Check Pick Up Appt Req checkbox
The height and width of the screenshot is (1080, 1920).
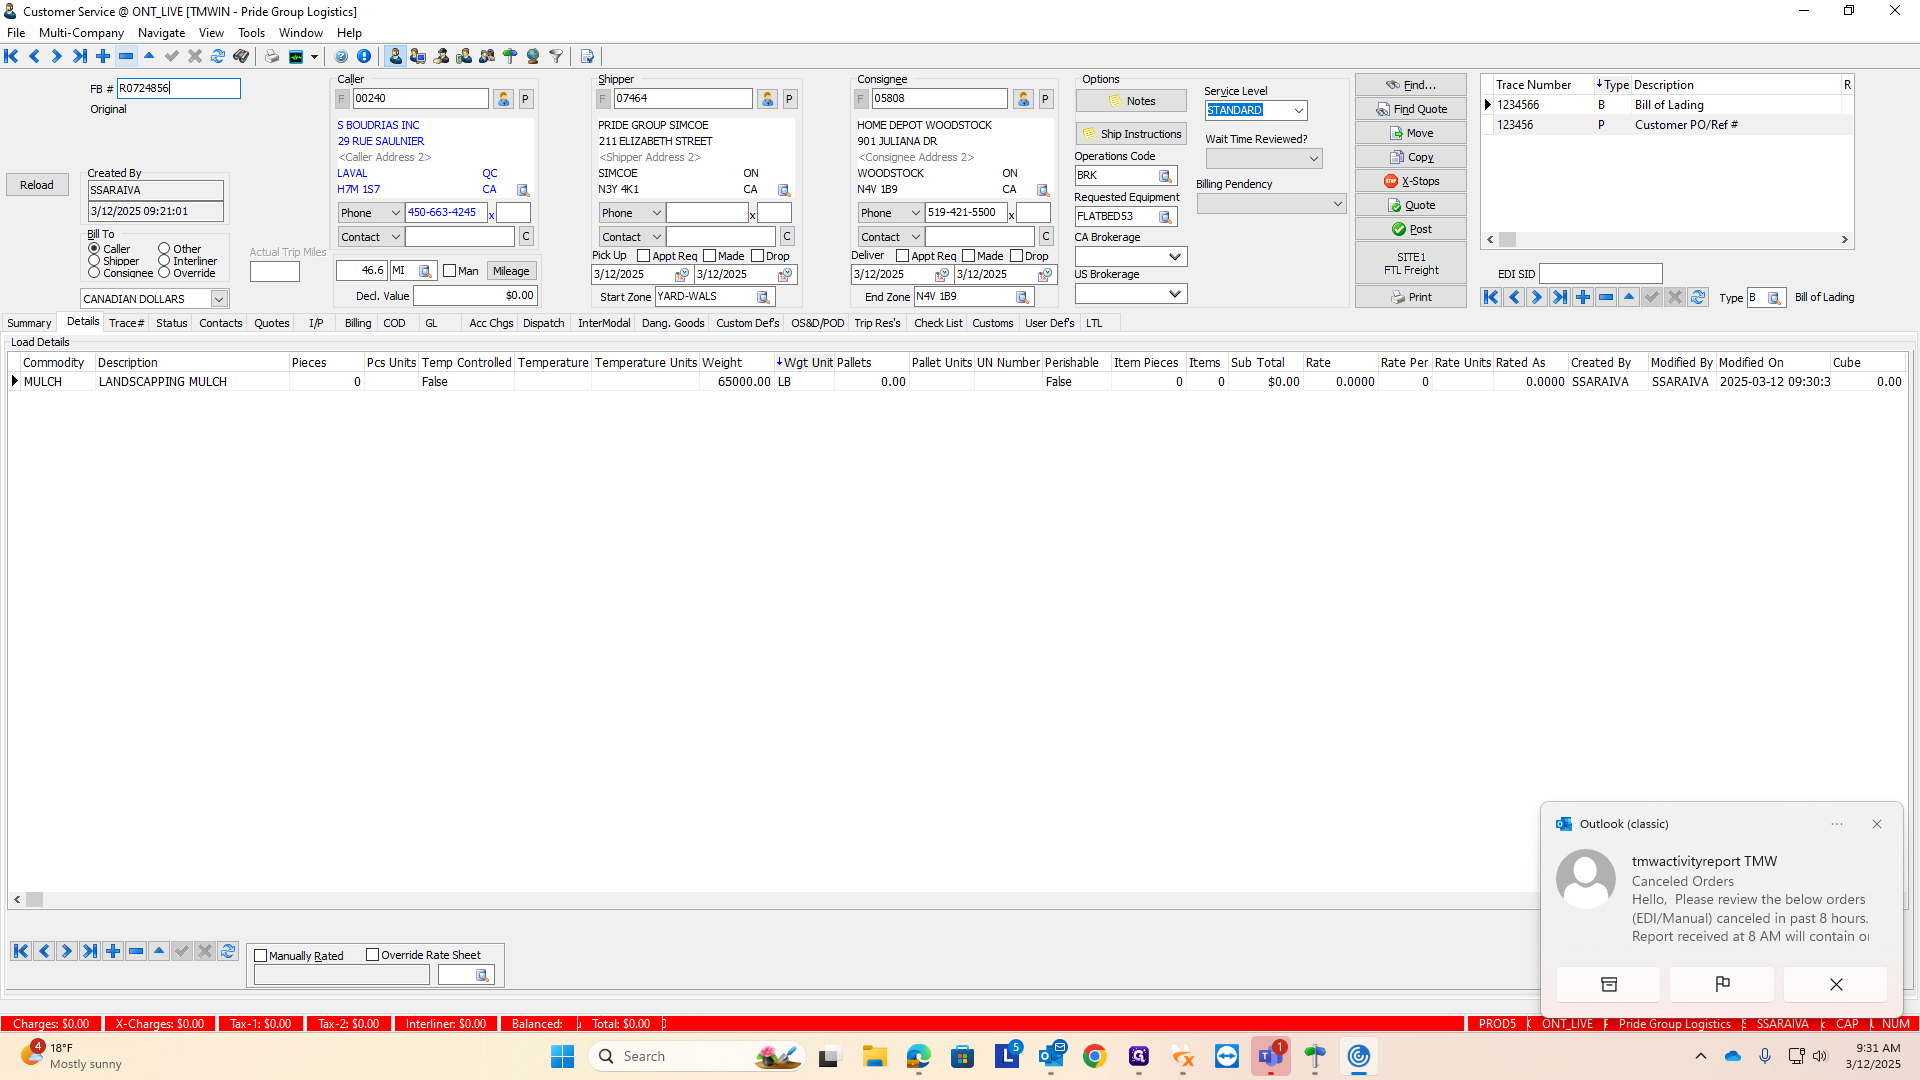643,256
